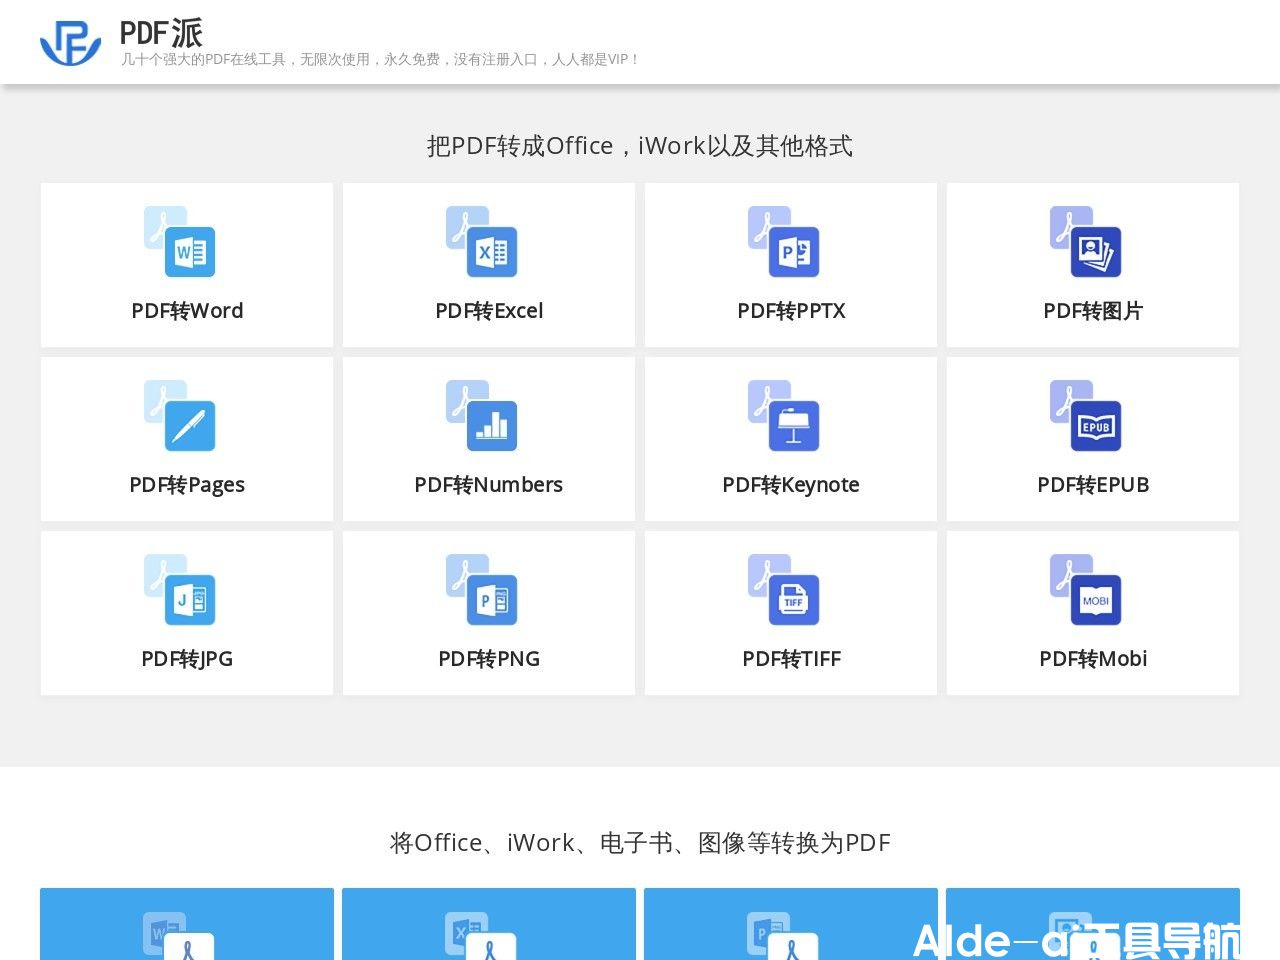The image size is (1280, 960).
Task: Click the PDF派 logo icon
Action: pos(70,43)
